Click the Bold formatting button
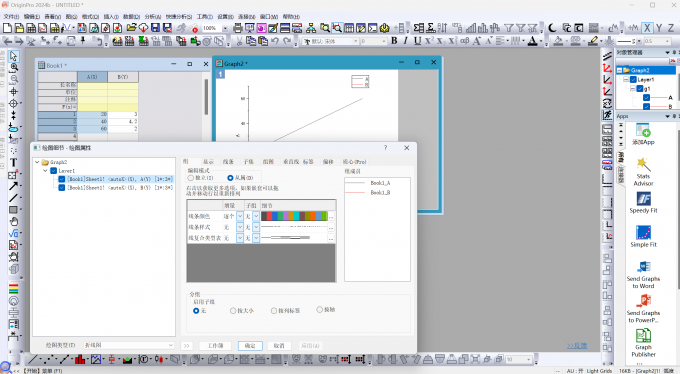 [x=394, y=41]
